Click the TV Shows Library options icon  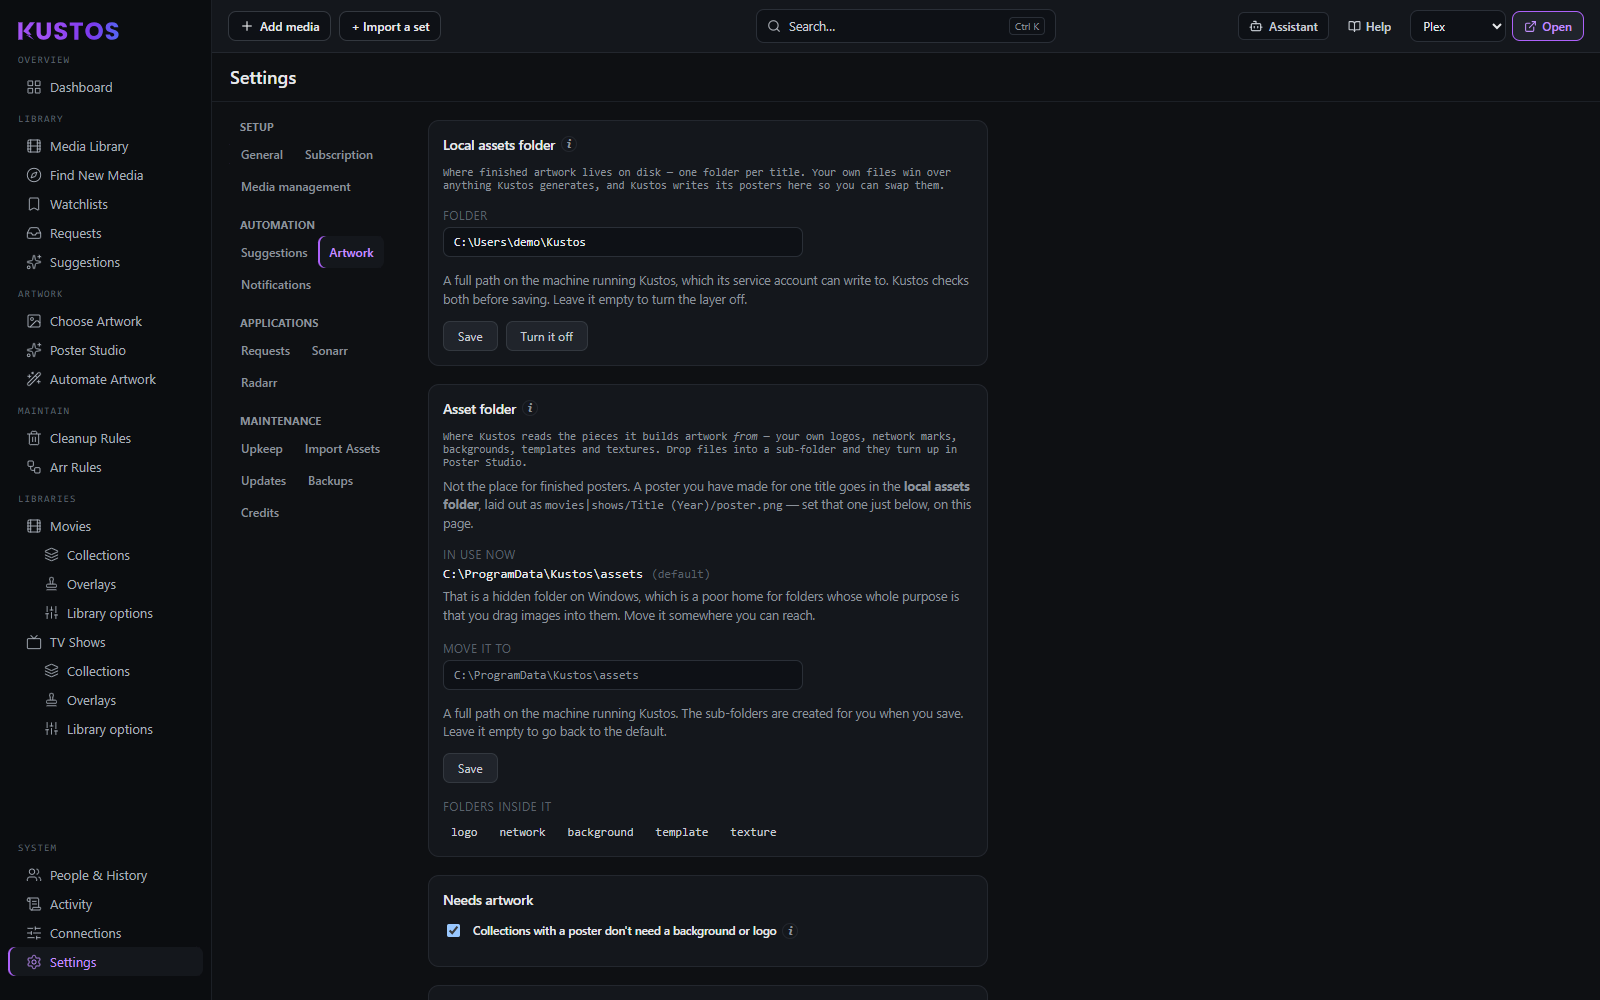[51, 729]
